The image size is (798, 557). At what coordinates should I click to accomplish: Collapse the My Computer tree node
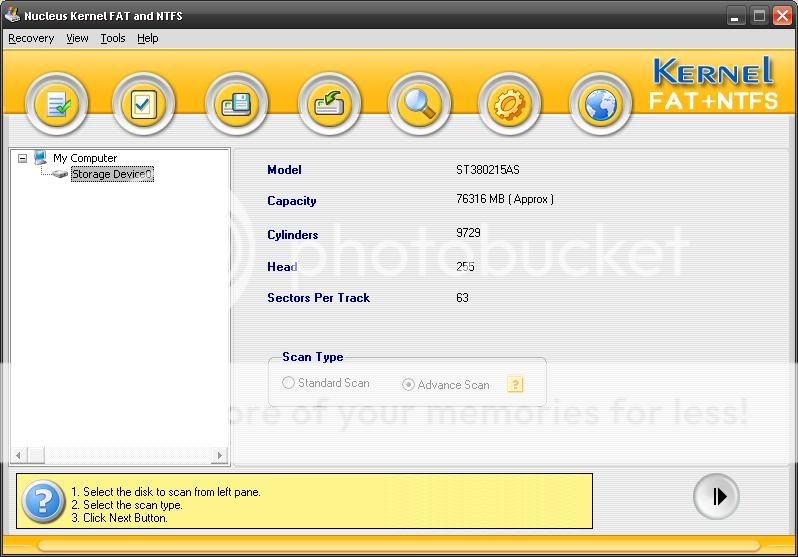tap(22, 158)
